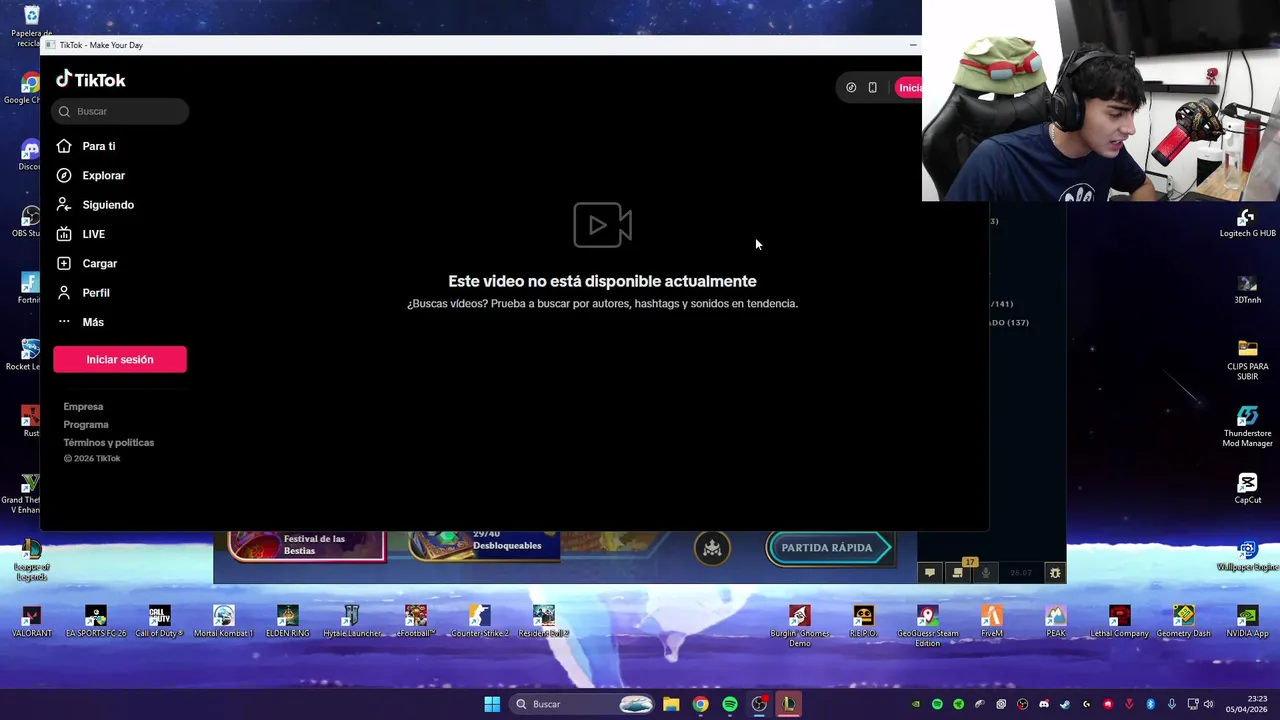
Task: Click the top-right Iniciar sesión button
Action: 909,88
